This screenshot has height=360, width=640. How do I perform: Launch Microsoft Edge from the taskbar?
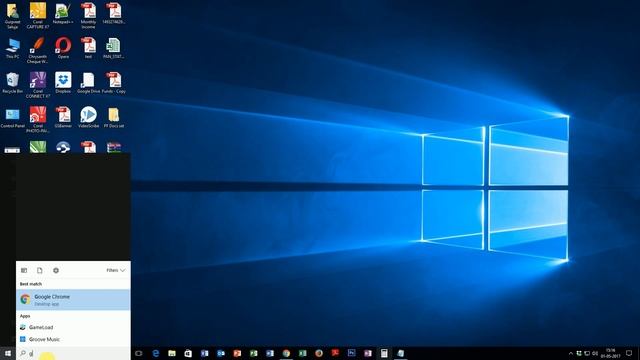tap(156, 353)
